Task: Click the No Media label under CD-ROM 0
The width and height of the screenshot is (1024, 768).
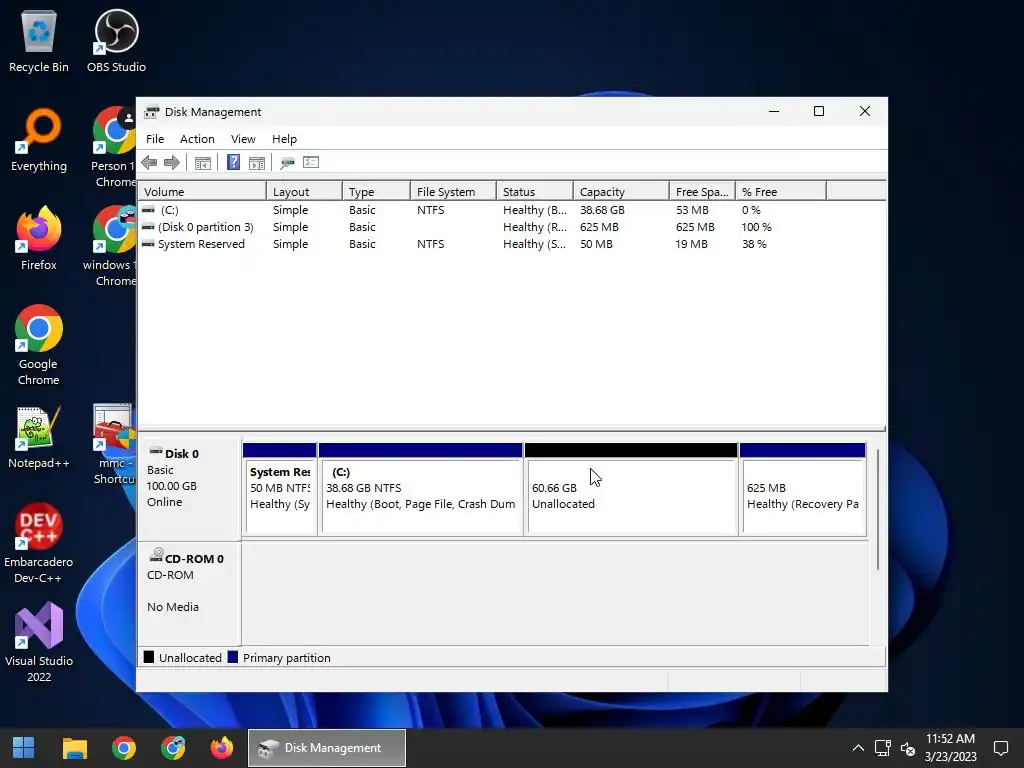Action: tap(172, 607)
